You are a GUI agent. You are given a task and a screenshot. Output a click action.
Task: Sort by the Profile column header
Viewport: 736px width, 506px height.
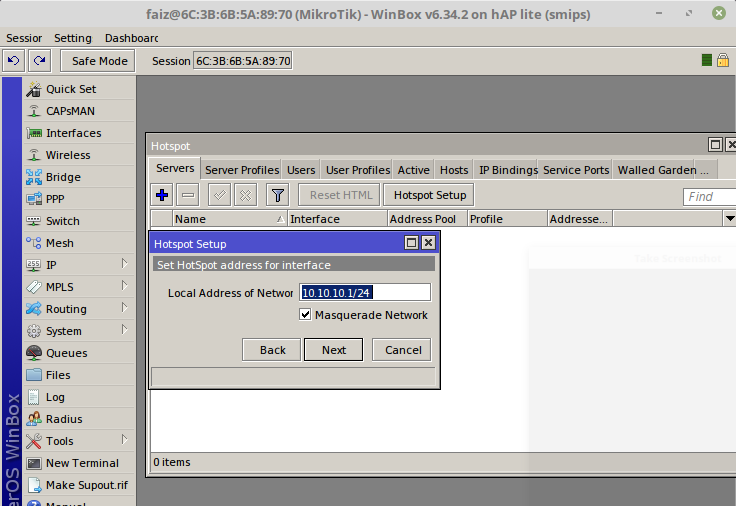click(x=507, y=219)
